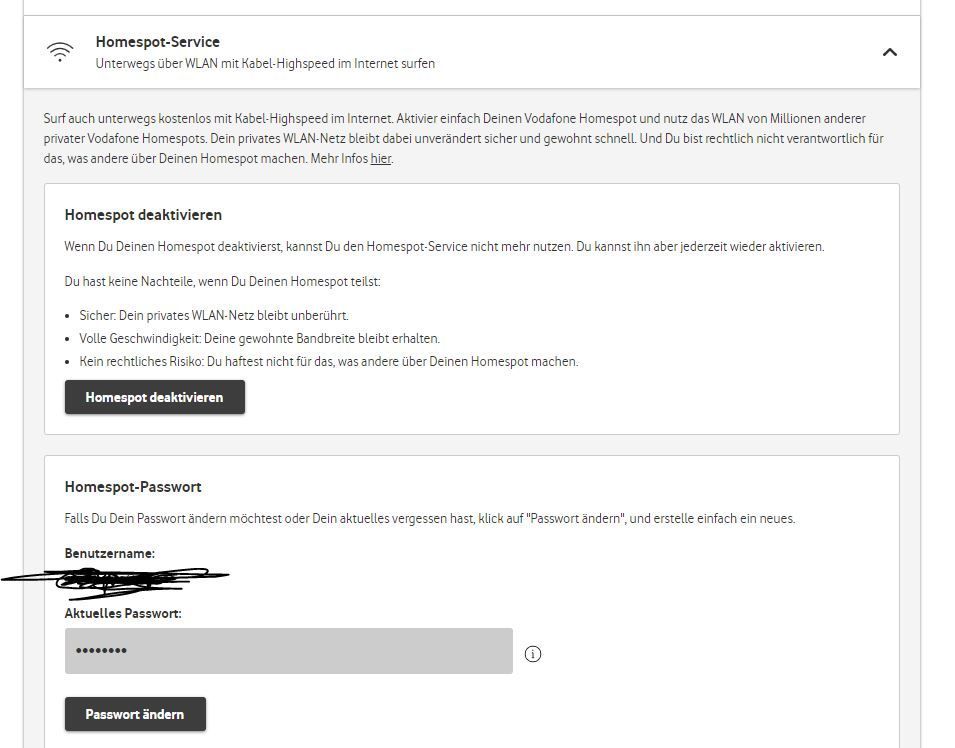
Task: Click the Homespot-Service header title
Action: point(157,42)
